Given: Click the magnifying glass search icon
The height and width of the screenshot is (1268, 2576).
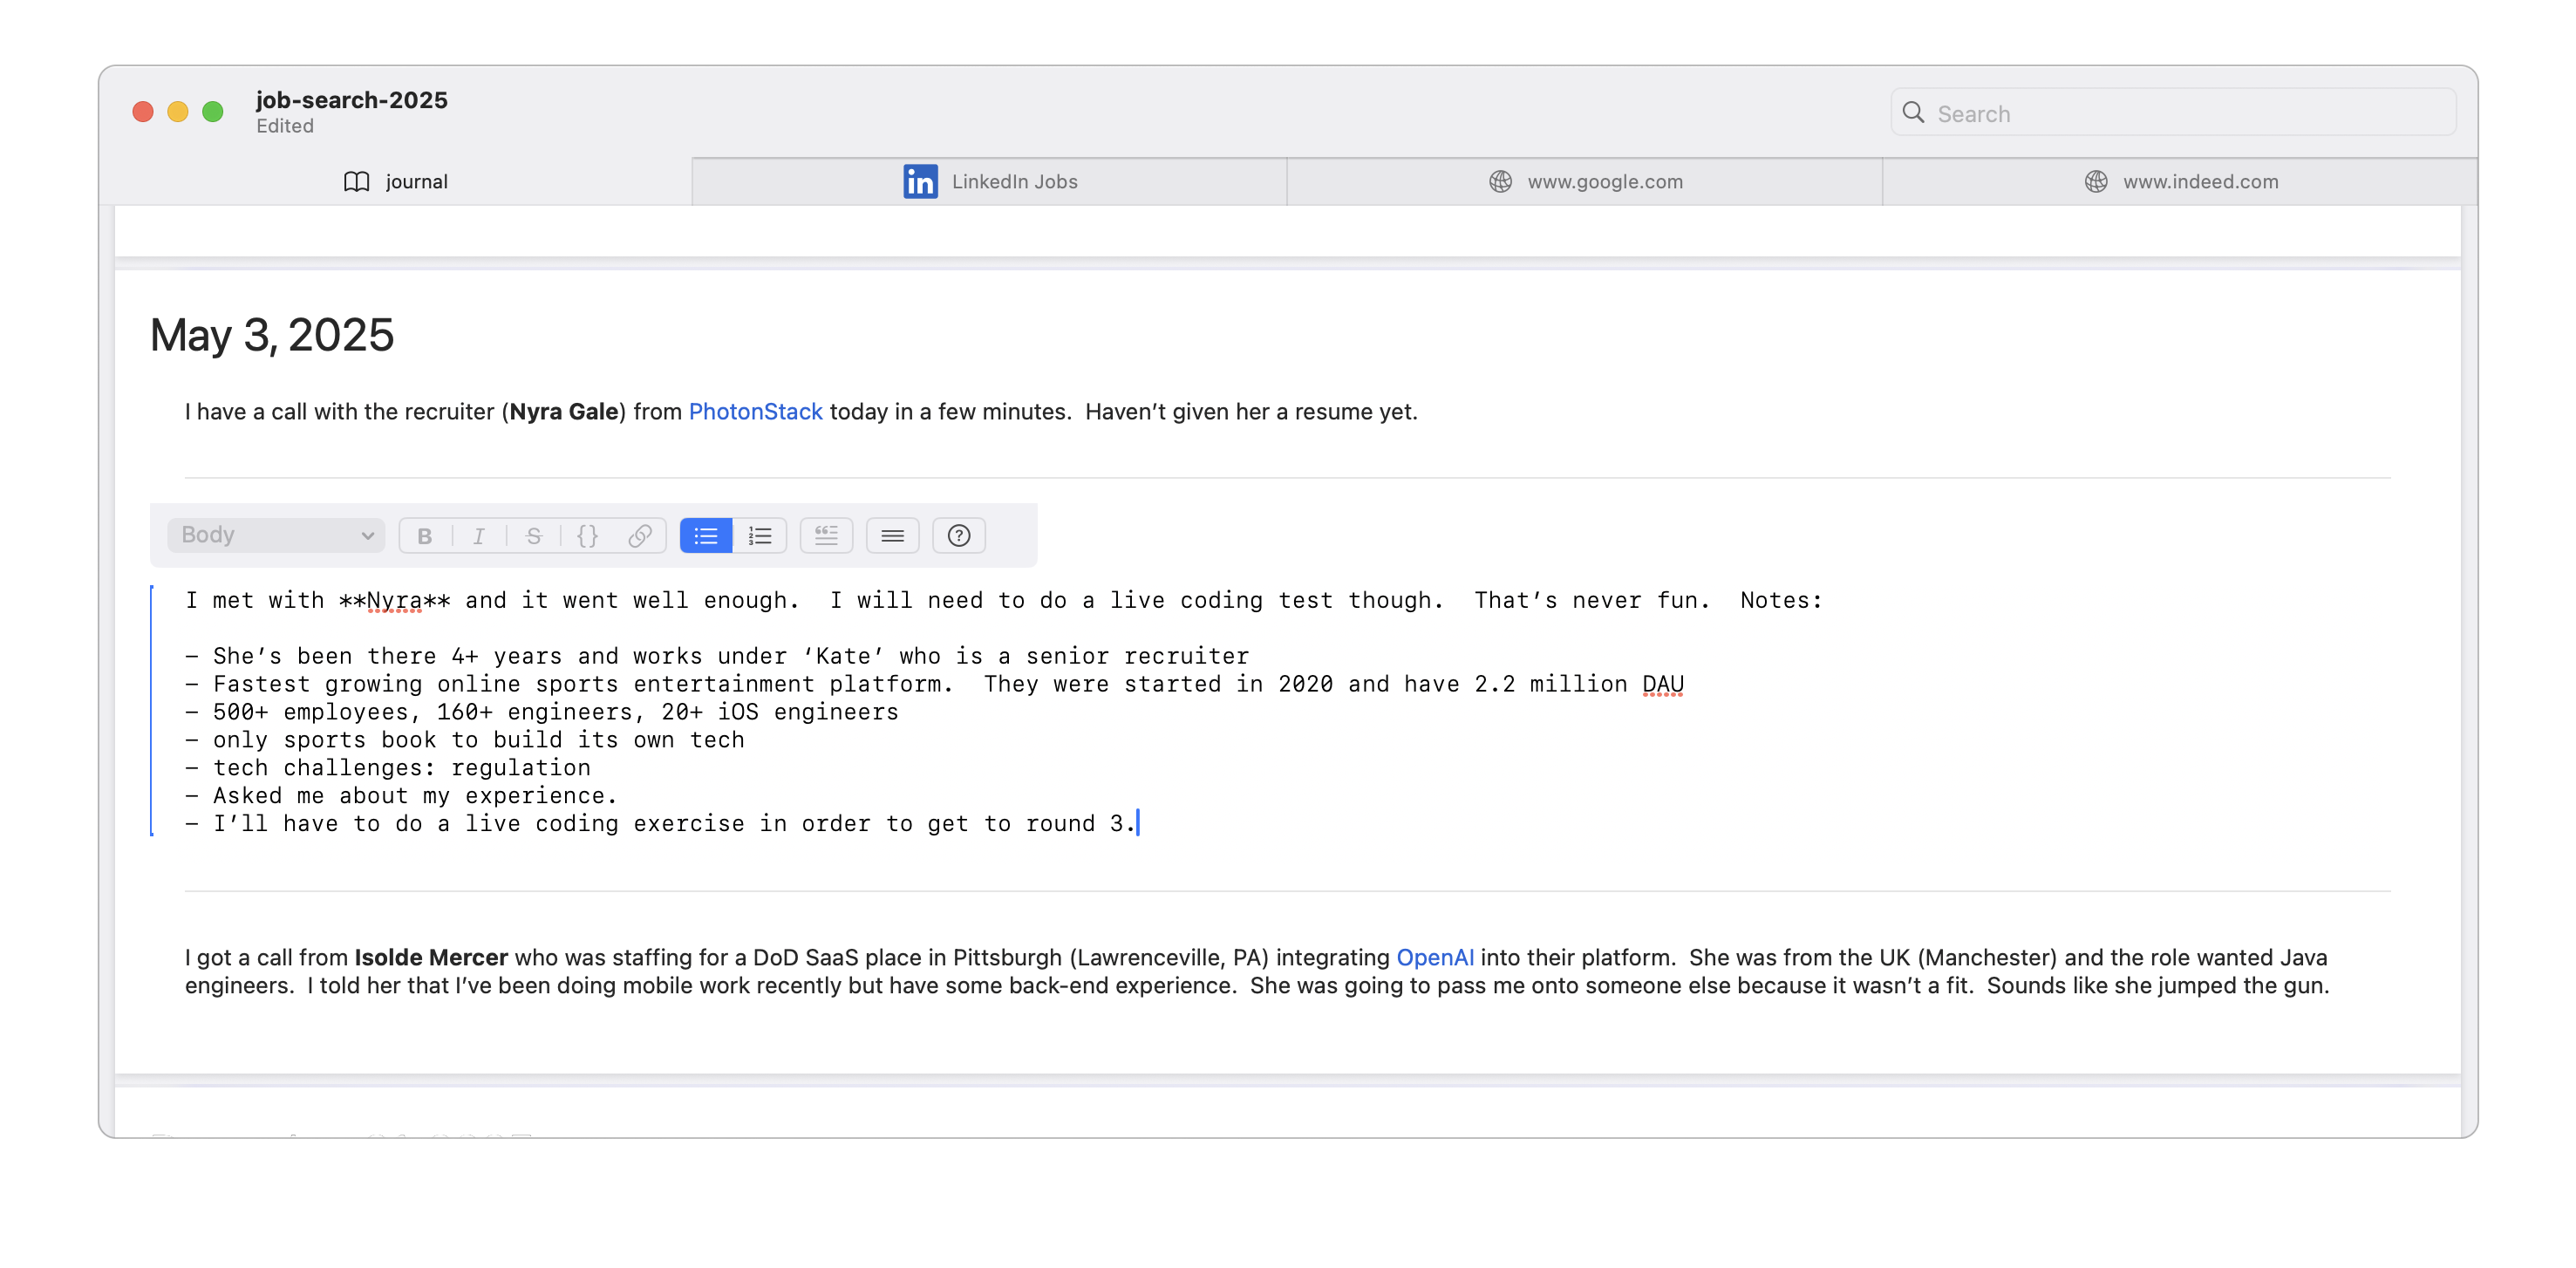Looking at the screenshot, I should pyautogui.click(x=1913, y=113).
